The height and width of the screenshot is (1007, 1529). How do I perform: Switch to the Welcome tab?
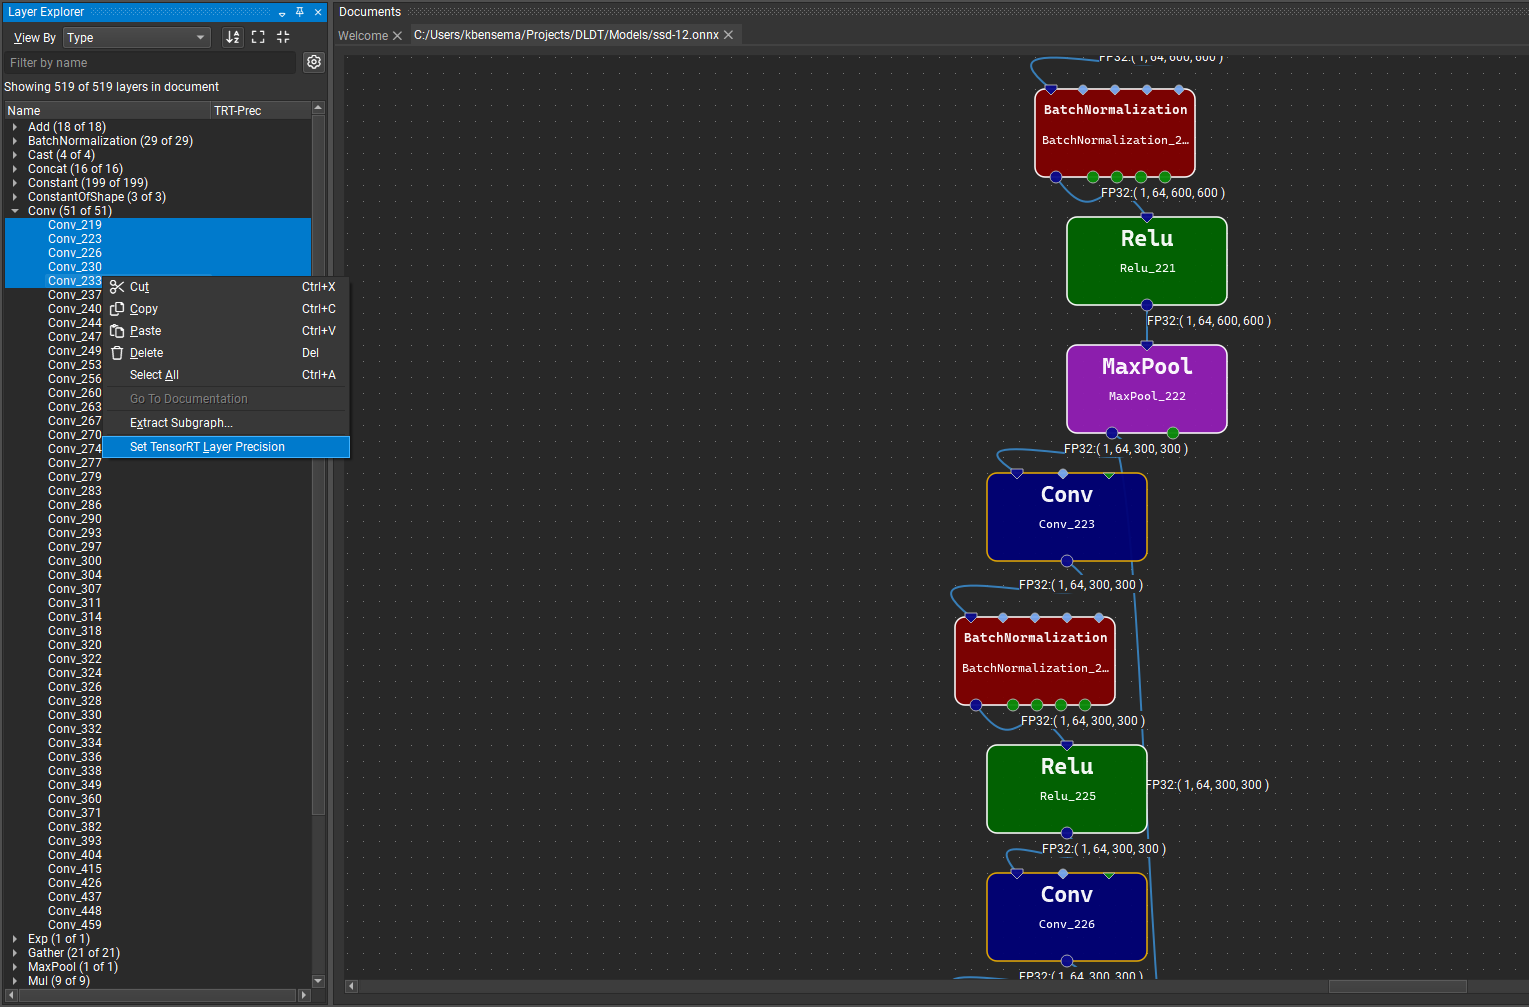point(362,34)
